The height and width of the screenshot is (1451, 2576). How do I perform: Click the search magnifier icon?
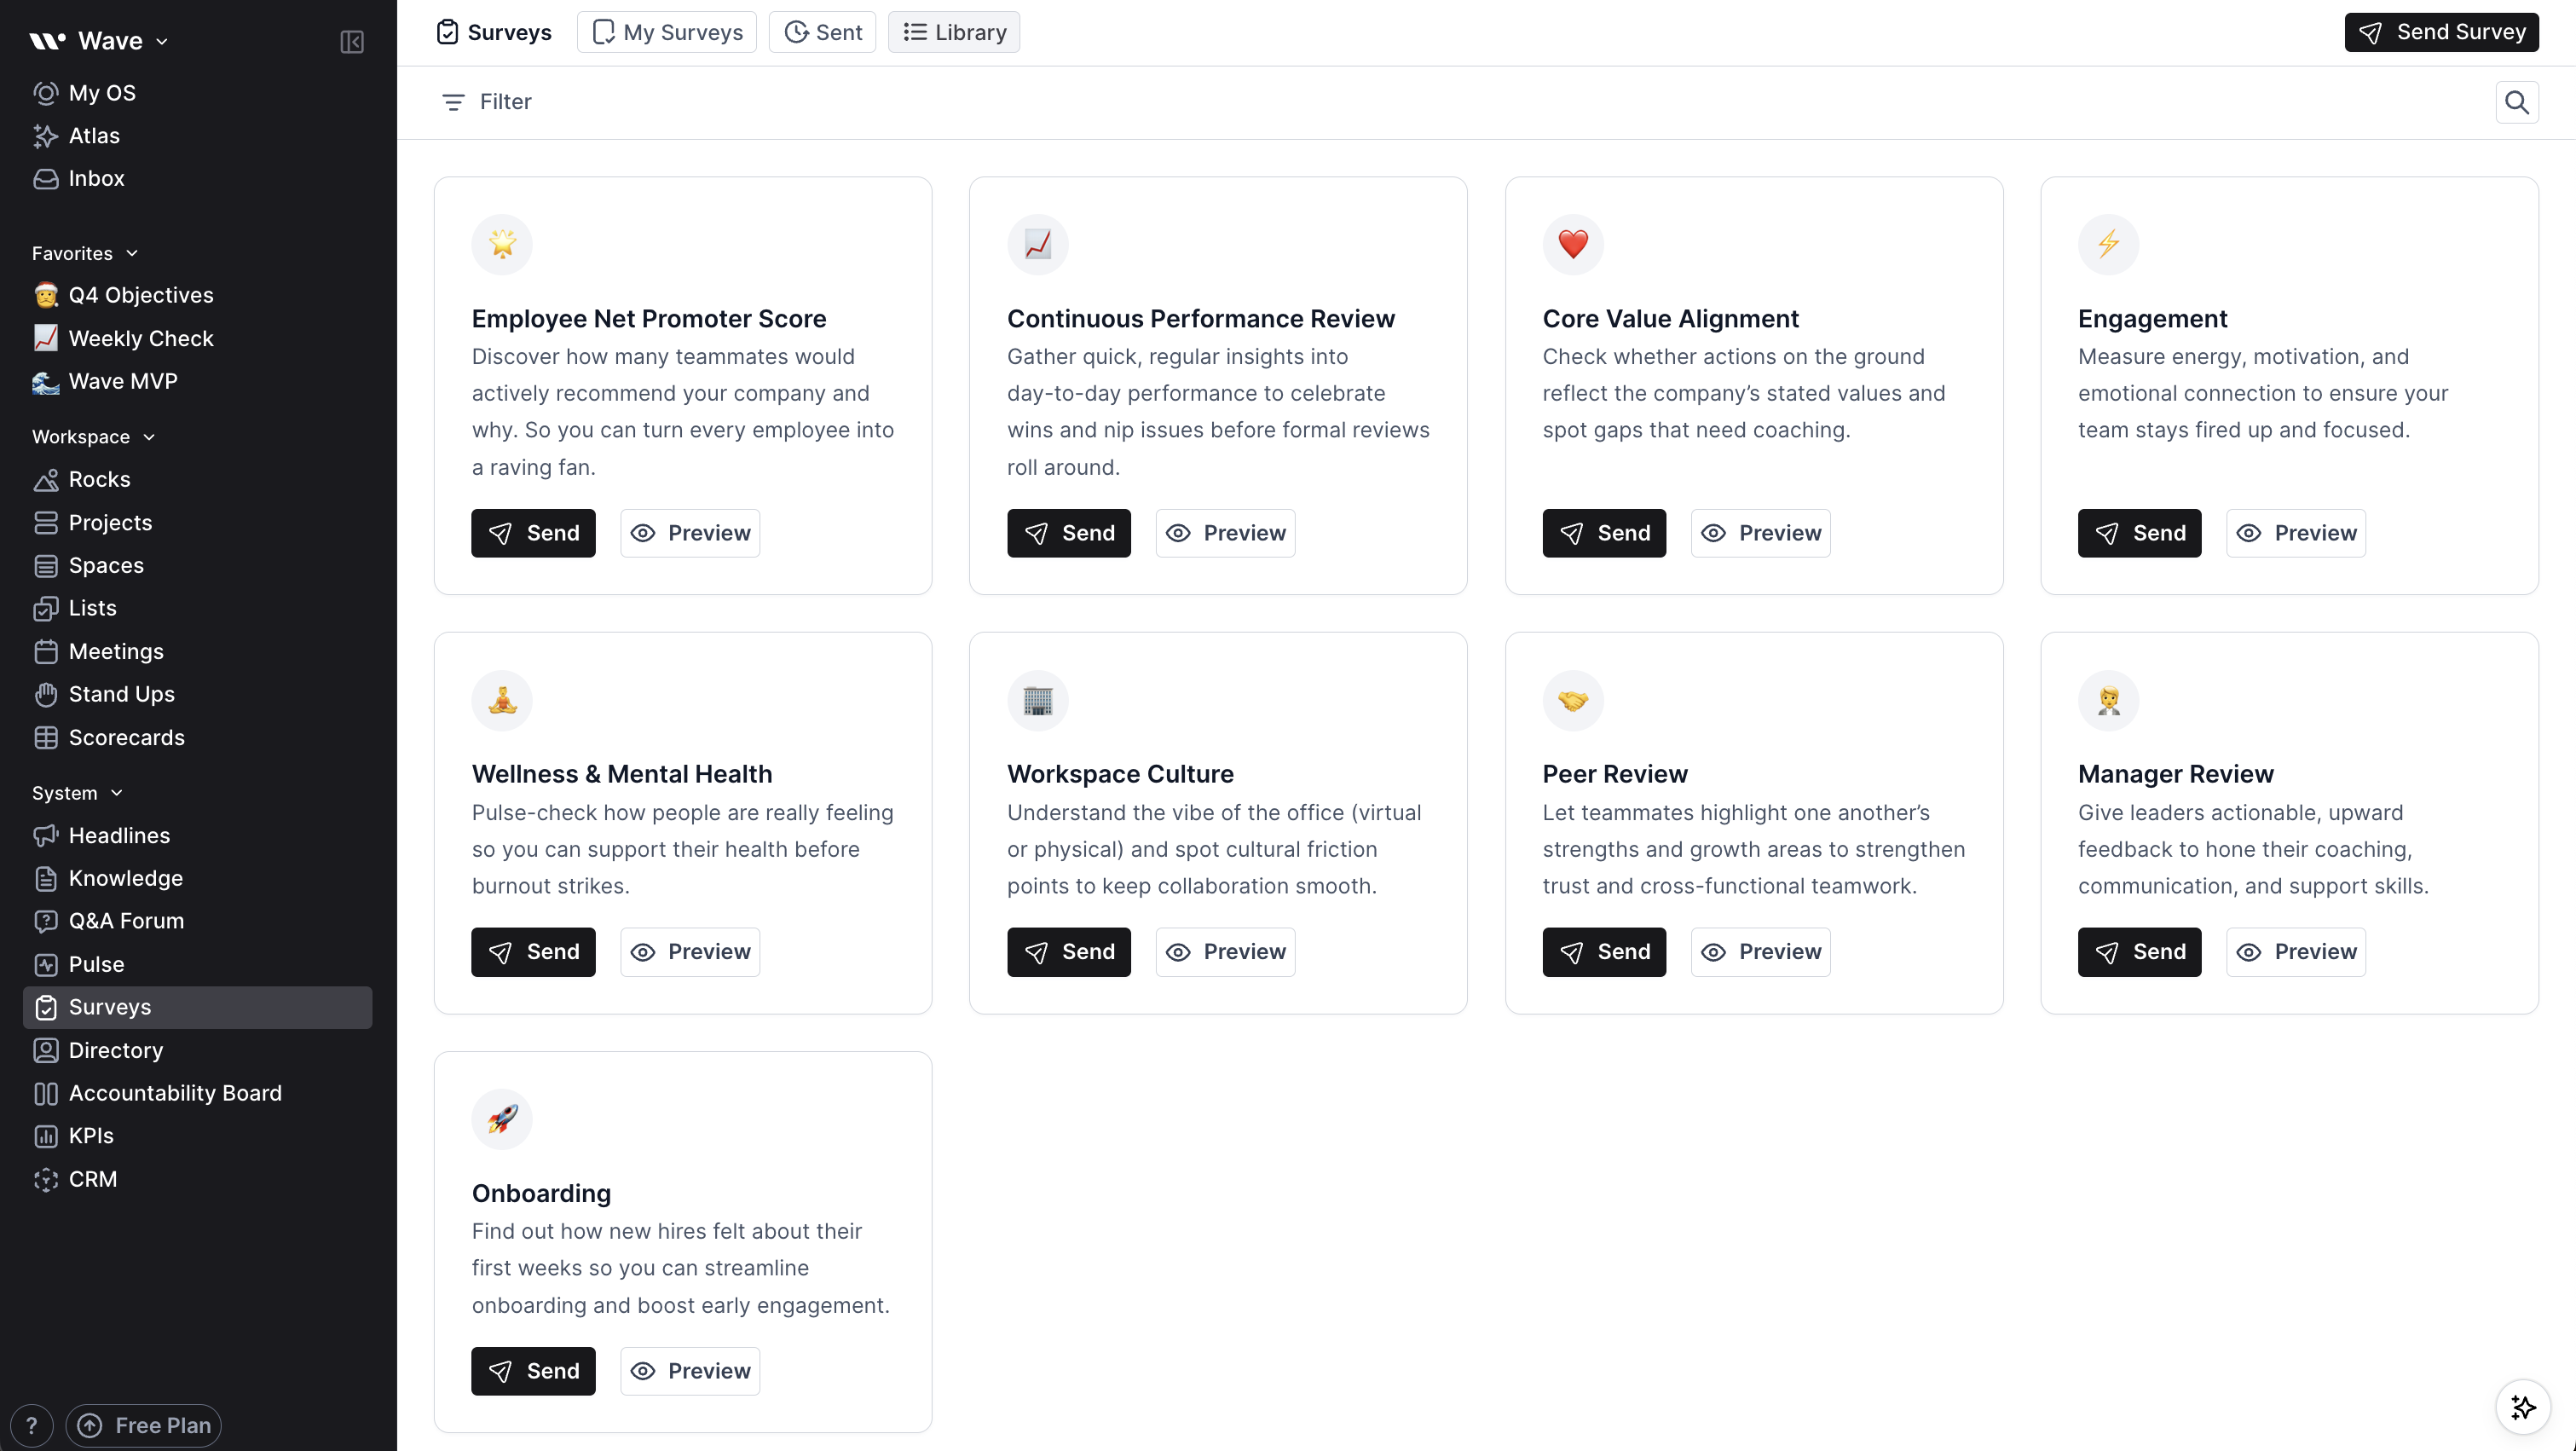[2516, 102]
